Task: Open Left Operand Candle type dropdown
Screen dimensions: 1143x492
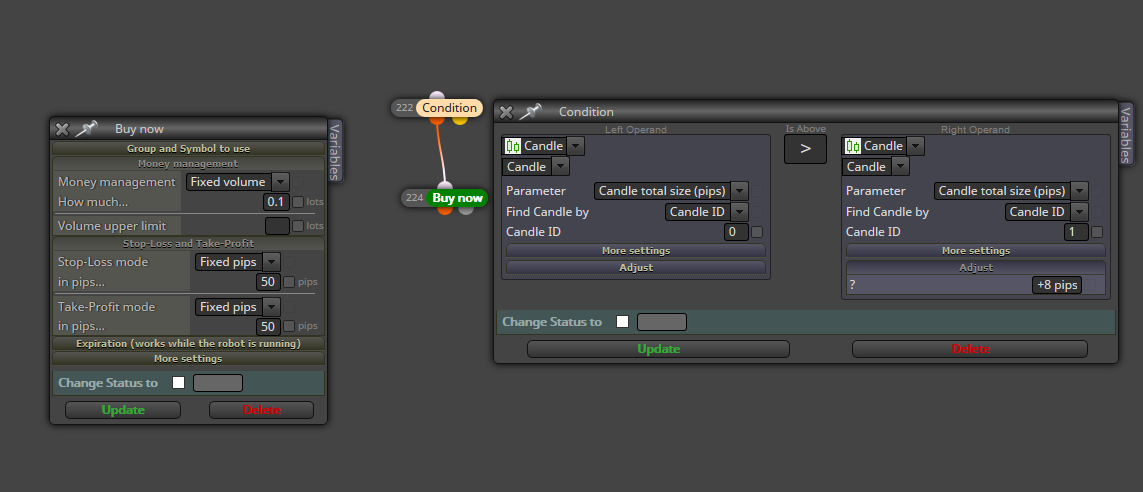Action: 543,146
